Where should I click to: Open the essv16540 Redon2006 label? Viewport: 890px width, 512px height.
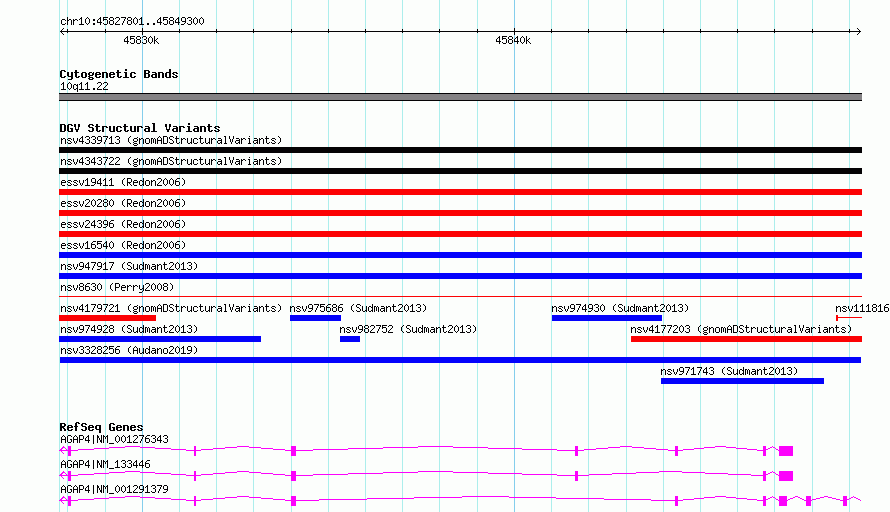point(123,245)
